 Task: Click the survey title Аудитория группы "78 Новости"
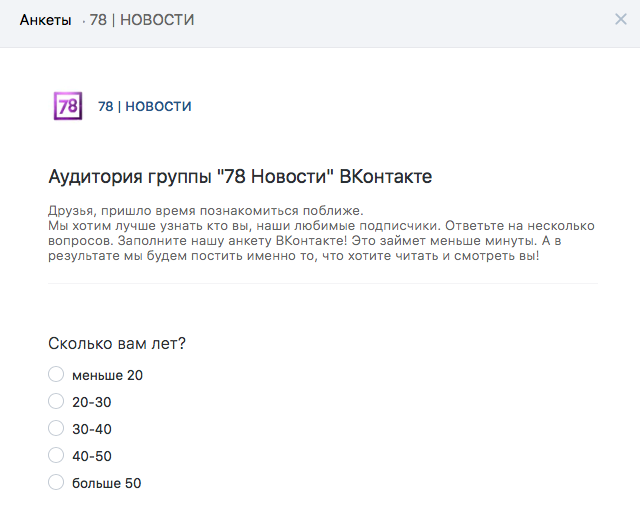(x=240, y=177)
